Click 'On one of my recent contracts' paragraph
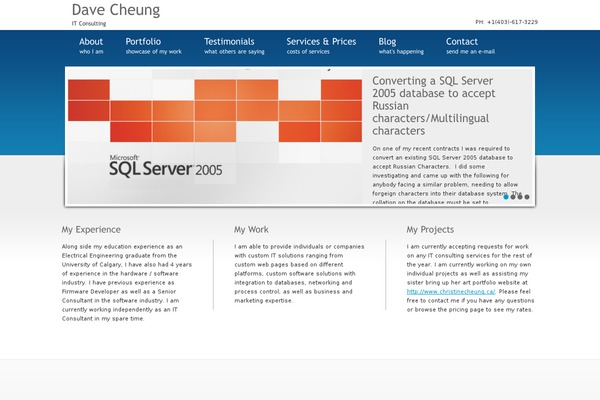Viewport: 600px width, 400px height. coord(445,175)
